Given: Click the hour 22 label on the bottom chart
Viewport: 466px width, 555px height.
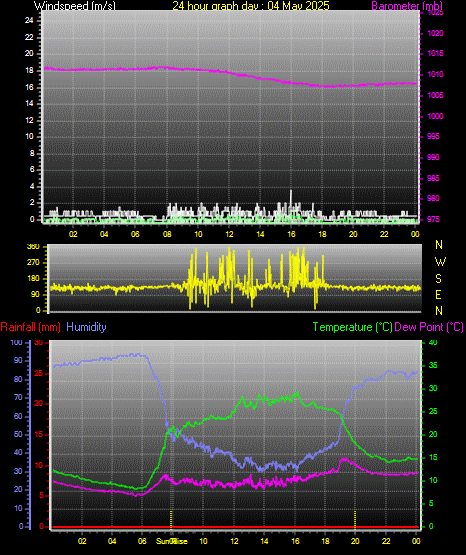Looking at the screenshot, I should (386, 541).
